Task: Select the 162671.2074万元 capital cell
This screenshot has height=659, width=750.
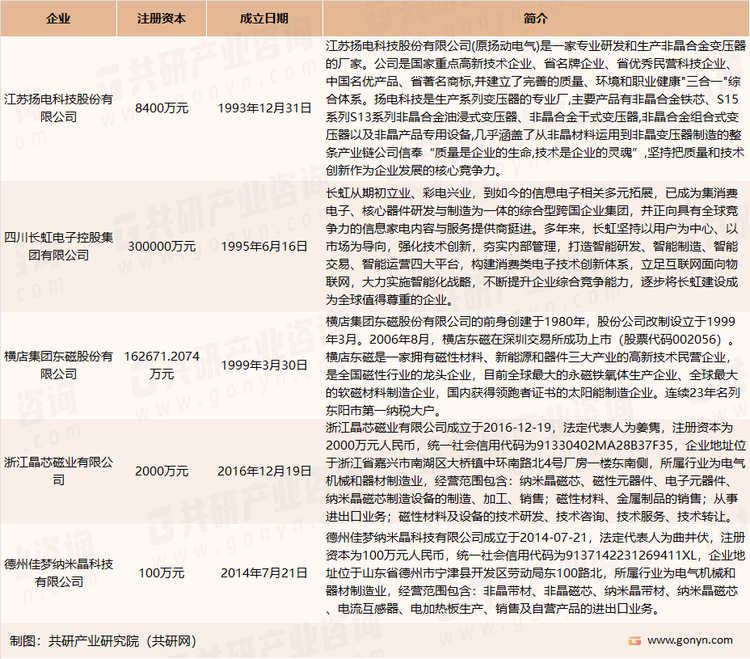Action: [161, 365]
